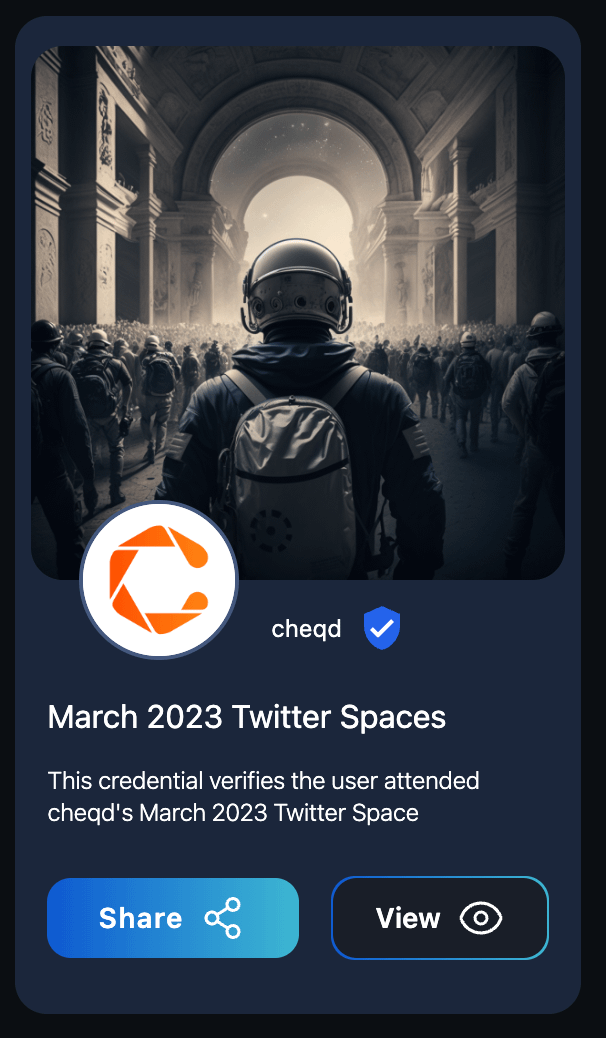Click the white checkmark inside the shield
The width and height of the screenshot is (606, 1038).
coord(381,628)
